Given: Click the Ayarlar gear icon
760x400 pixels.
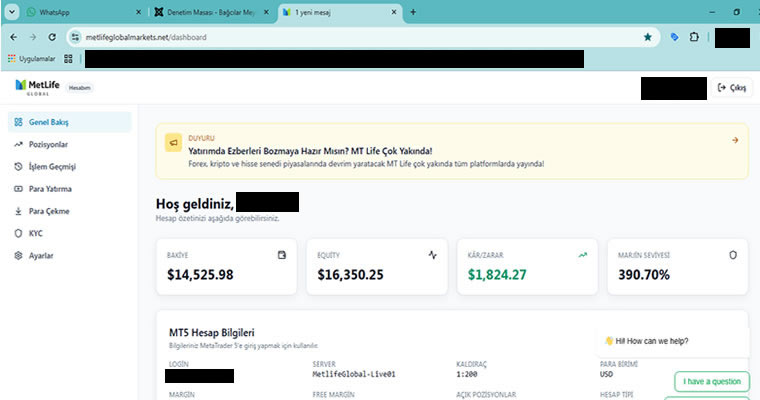Looking at the screenshot, I should click(x=18, y=256).
